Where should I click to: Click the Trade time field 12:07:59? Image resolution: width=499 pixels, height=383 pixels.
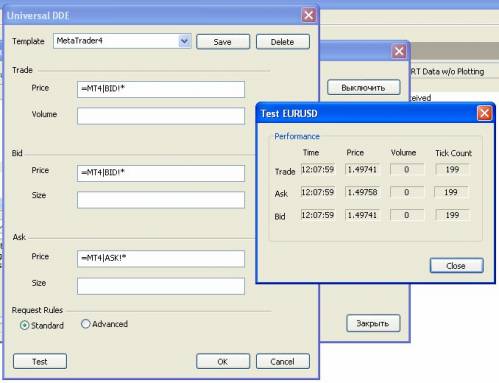pyautogui.click(x=318, y=169)
